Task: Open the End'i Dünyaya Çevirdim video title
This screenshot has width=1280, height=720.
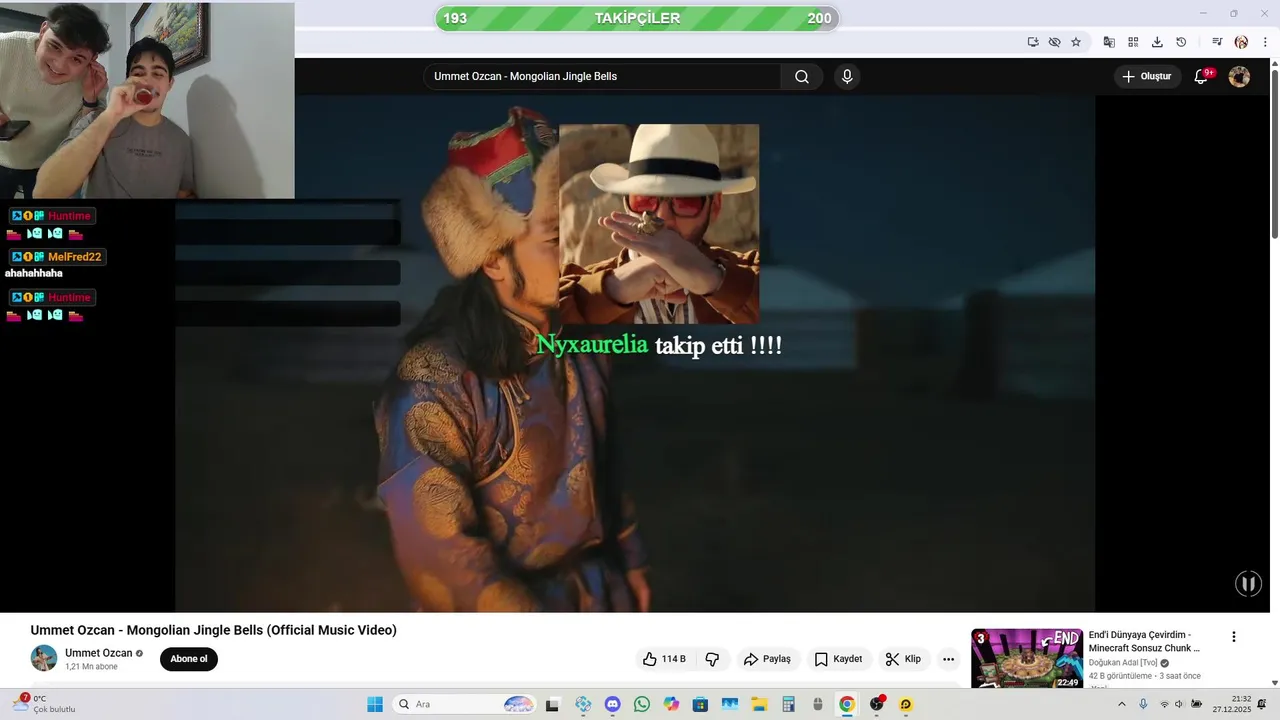Action: (x=1144, y=642)
